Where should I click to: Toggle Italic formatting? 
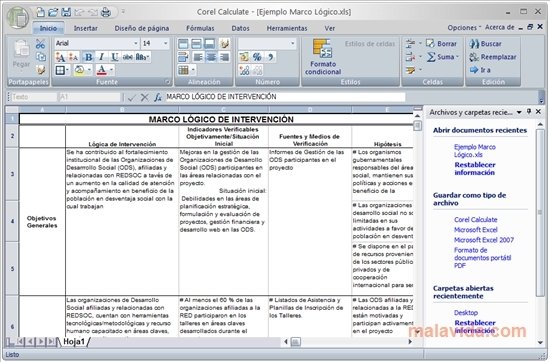tap(102, 57)
